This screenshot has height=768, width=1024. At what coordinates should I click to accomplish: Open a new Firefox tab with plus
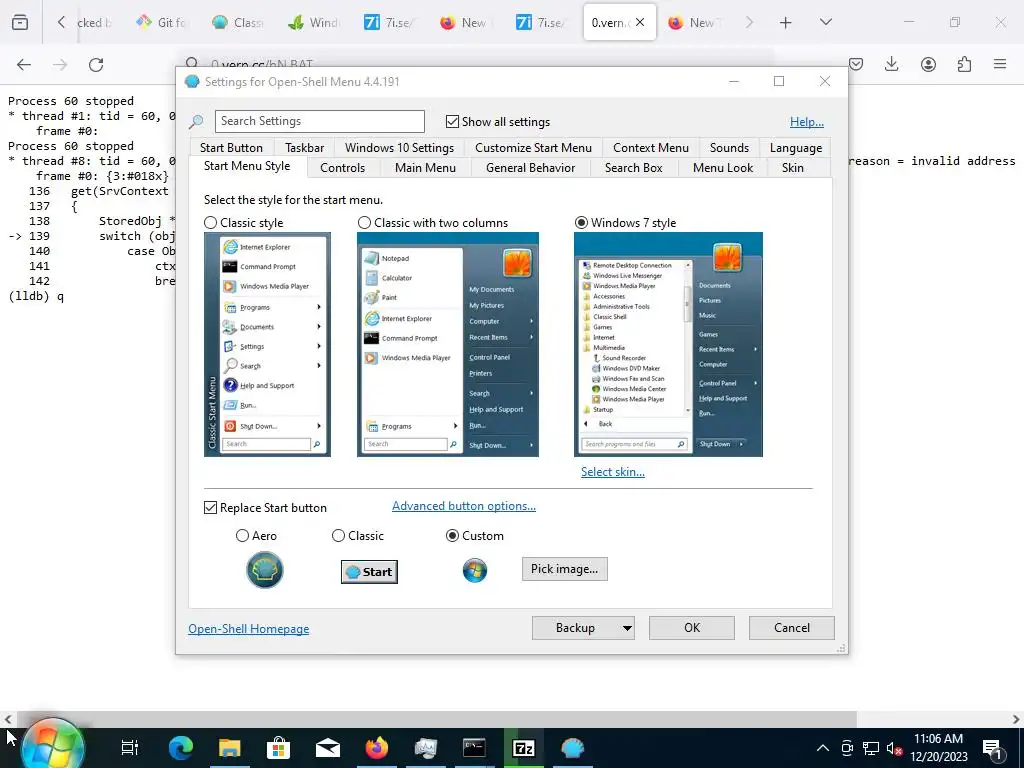pos(786,23)
